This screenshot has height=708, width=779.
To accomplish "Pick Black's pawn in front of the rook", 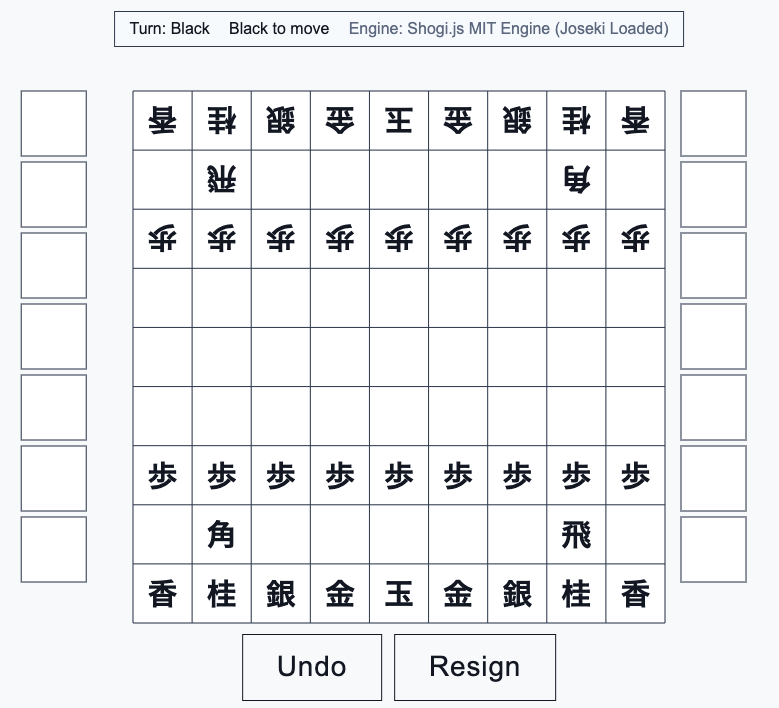I will click(576, 475).
